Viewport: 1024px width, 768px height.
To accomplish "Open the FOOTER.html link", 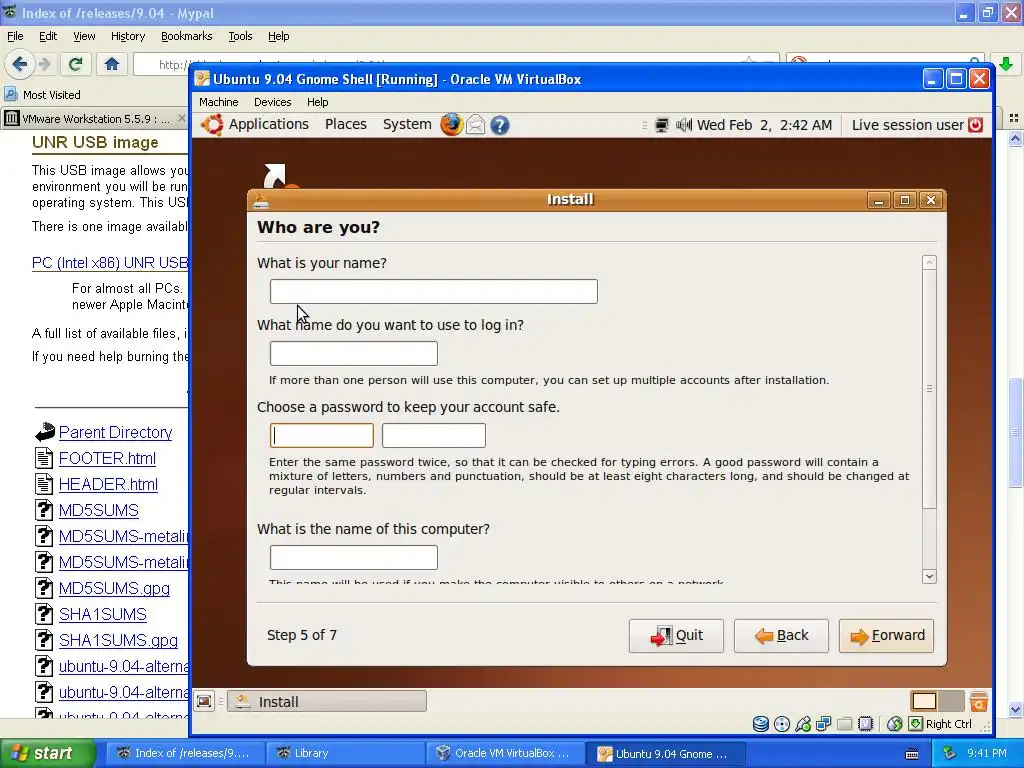I will tap(107, 458).
